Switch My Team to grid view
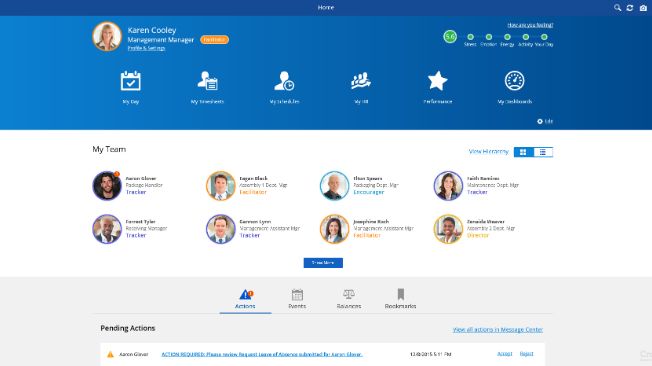Image resolution: width=652 pixels, height=366 pixels. tap(524, 152)
